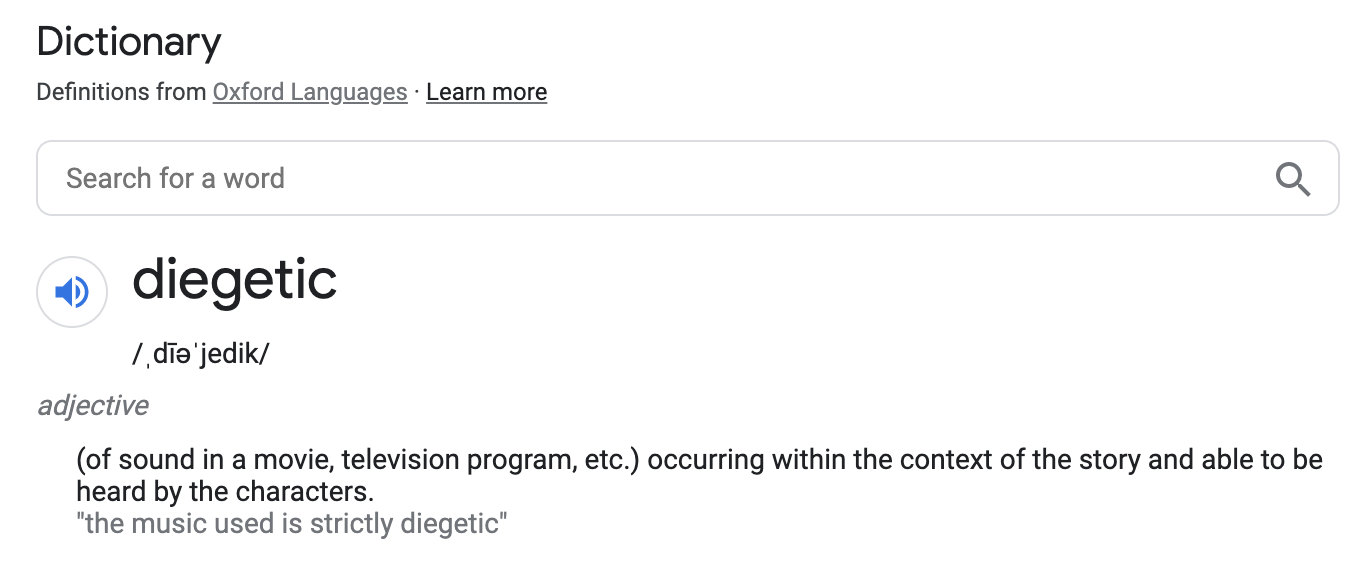The image size is (1368, 582).
Task: Click the Dictionary heading
Action: [x=129, y=43]
